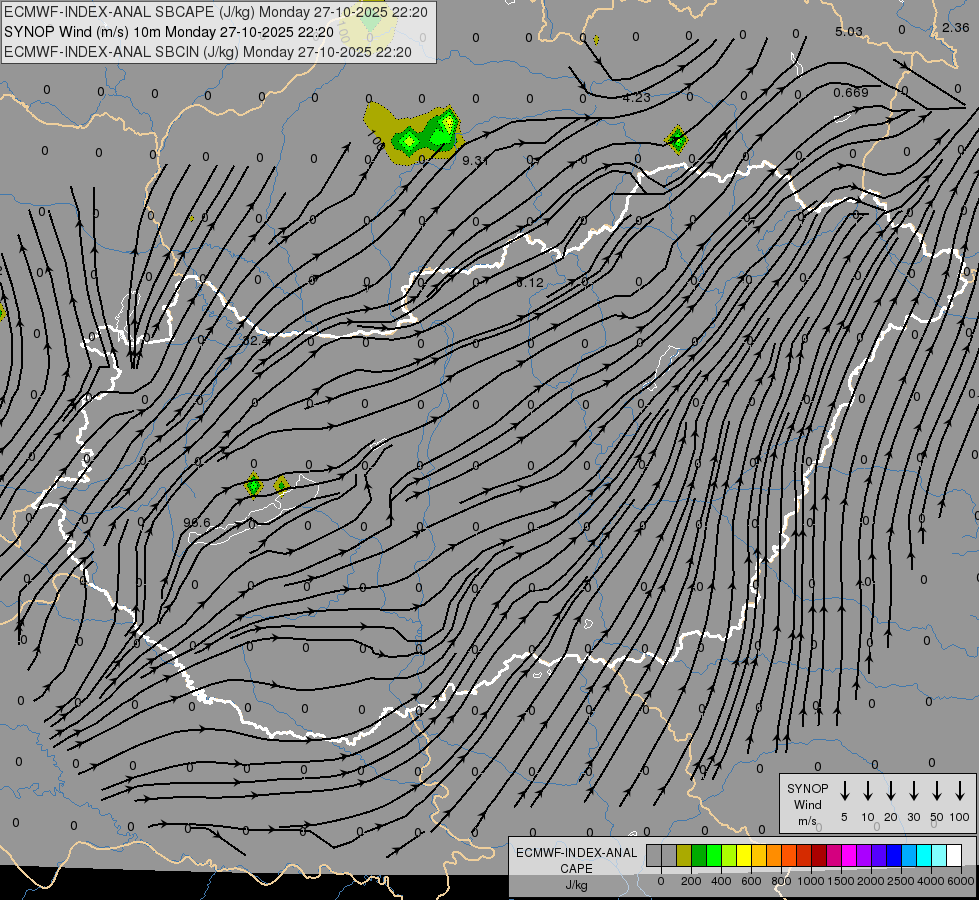Select the darker green diamond above the 99.6 label
979x900 pixels.
coord(253,485)
